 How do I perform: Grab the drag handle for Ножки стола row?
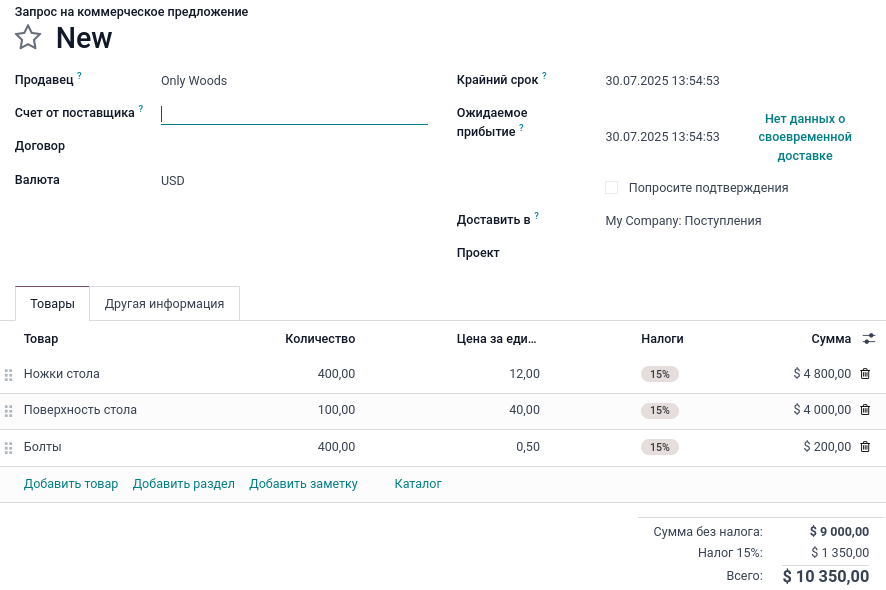click(x=9, y=375)
